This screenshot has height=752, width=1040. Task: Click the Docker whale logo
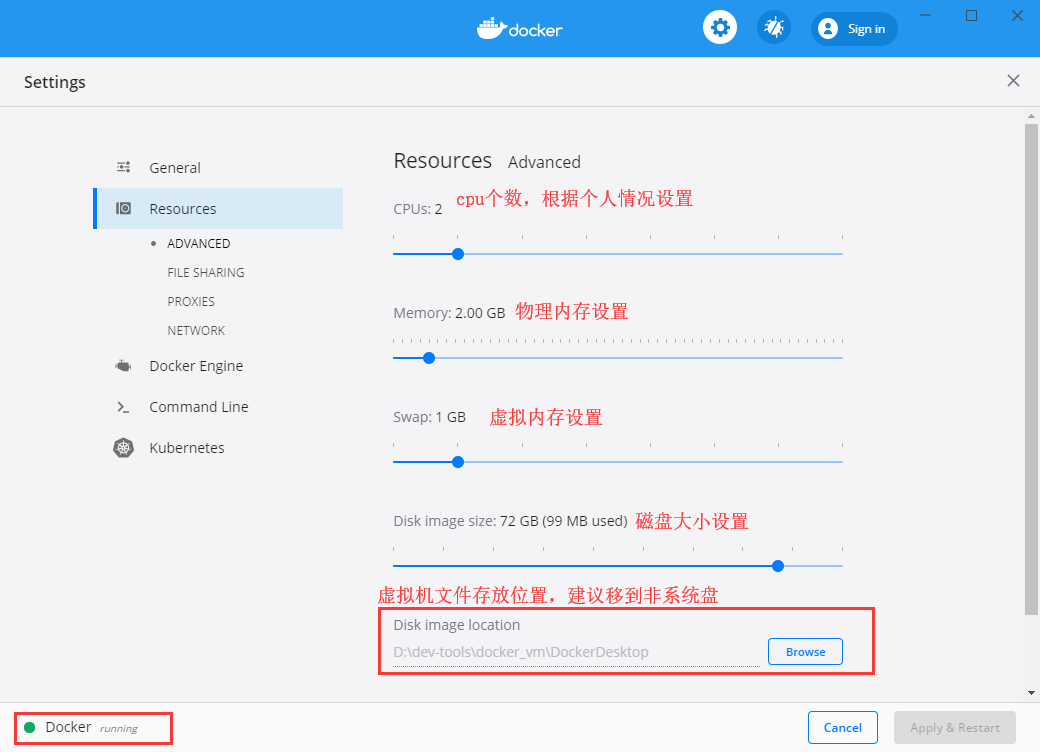click(519, 29)
